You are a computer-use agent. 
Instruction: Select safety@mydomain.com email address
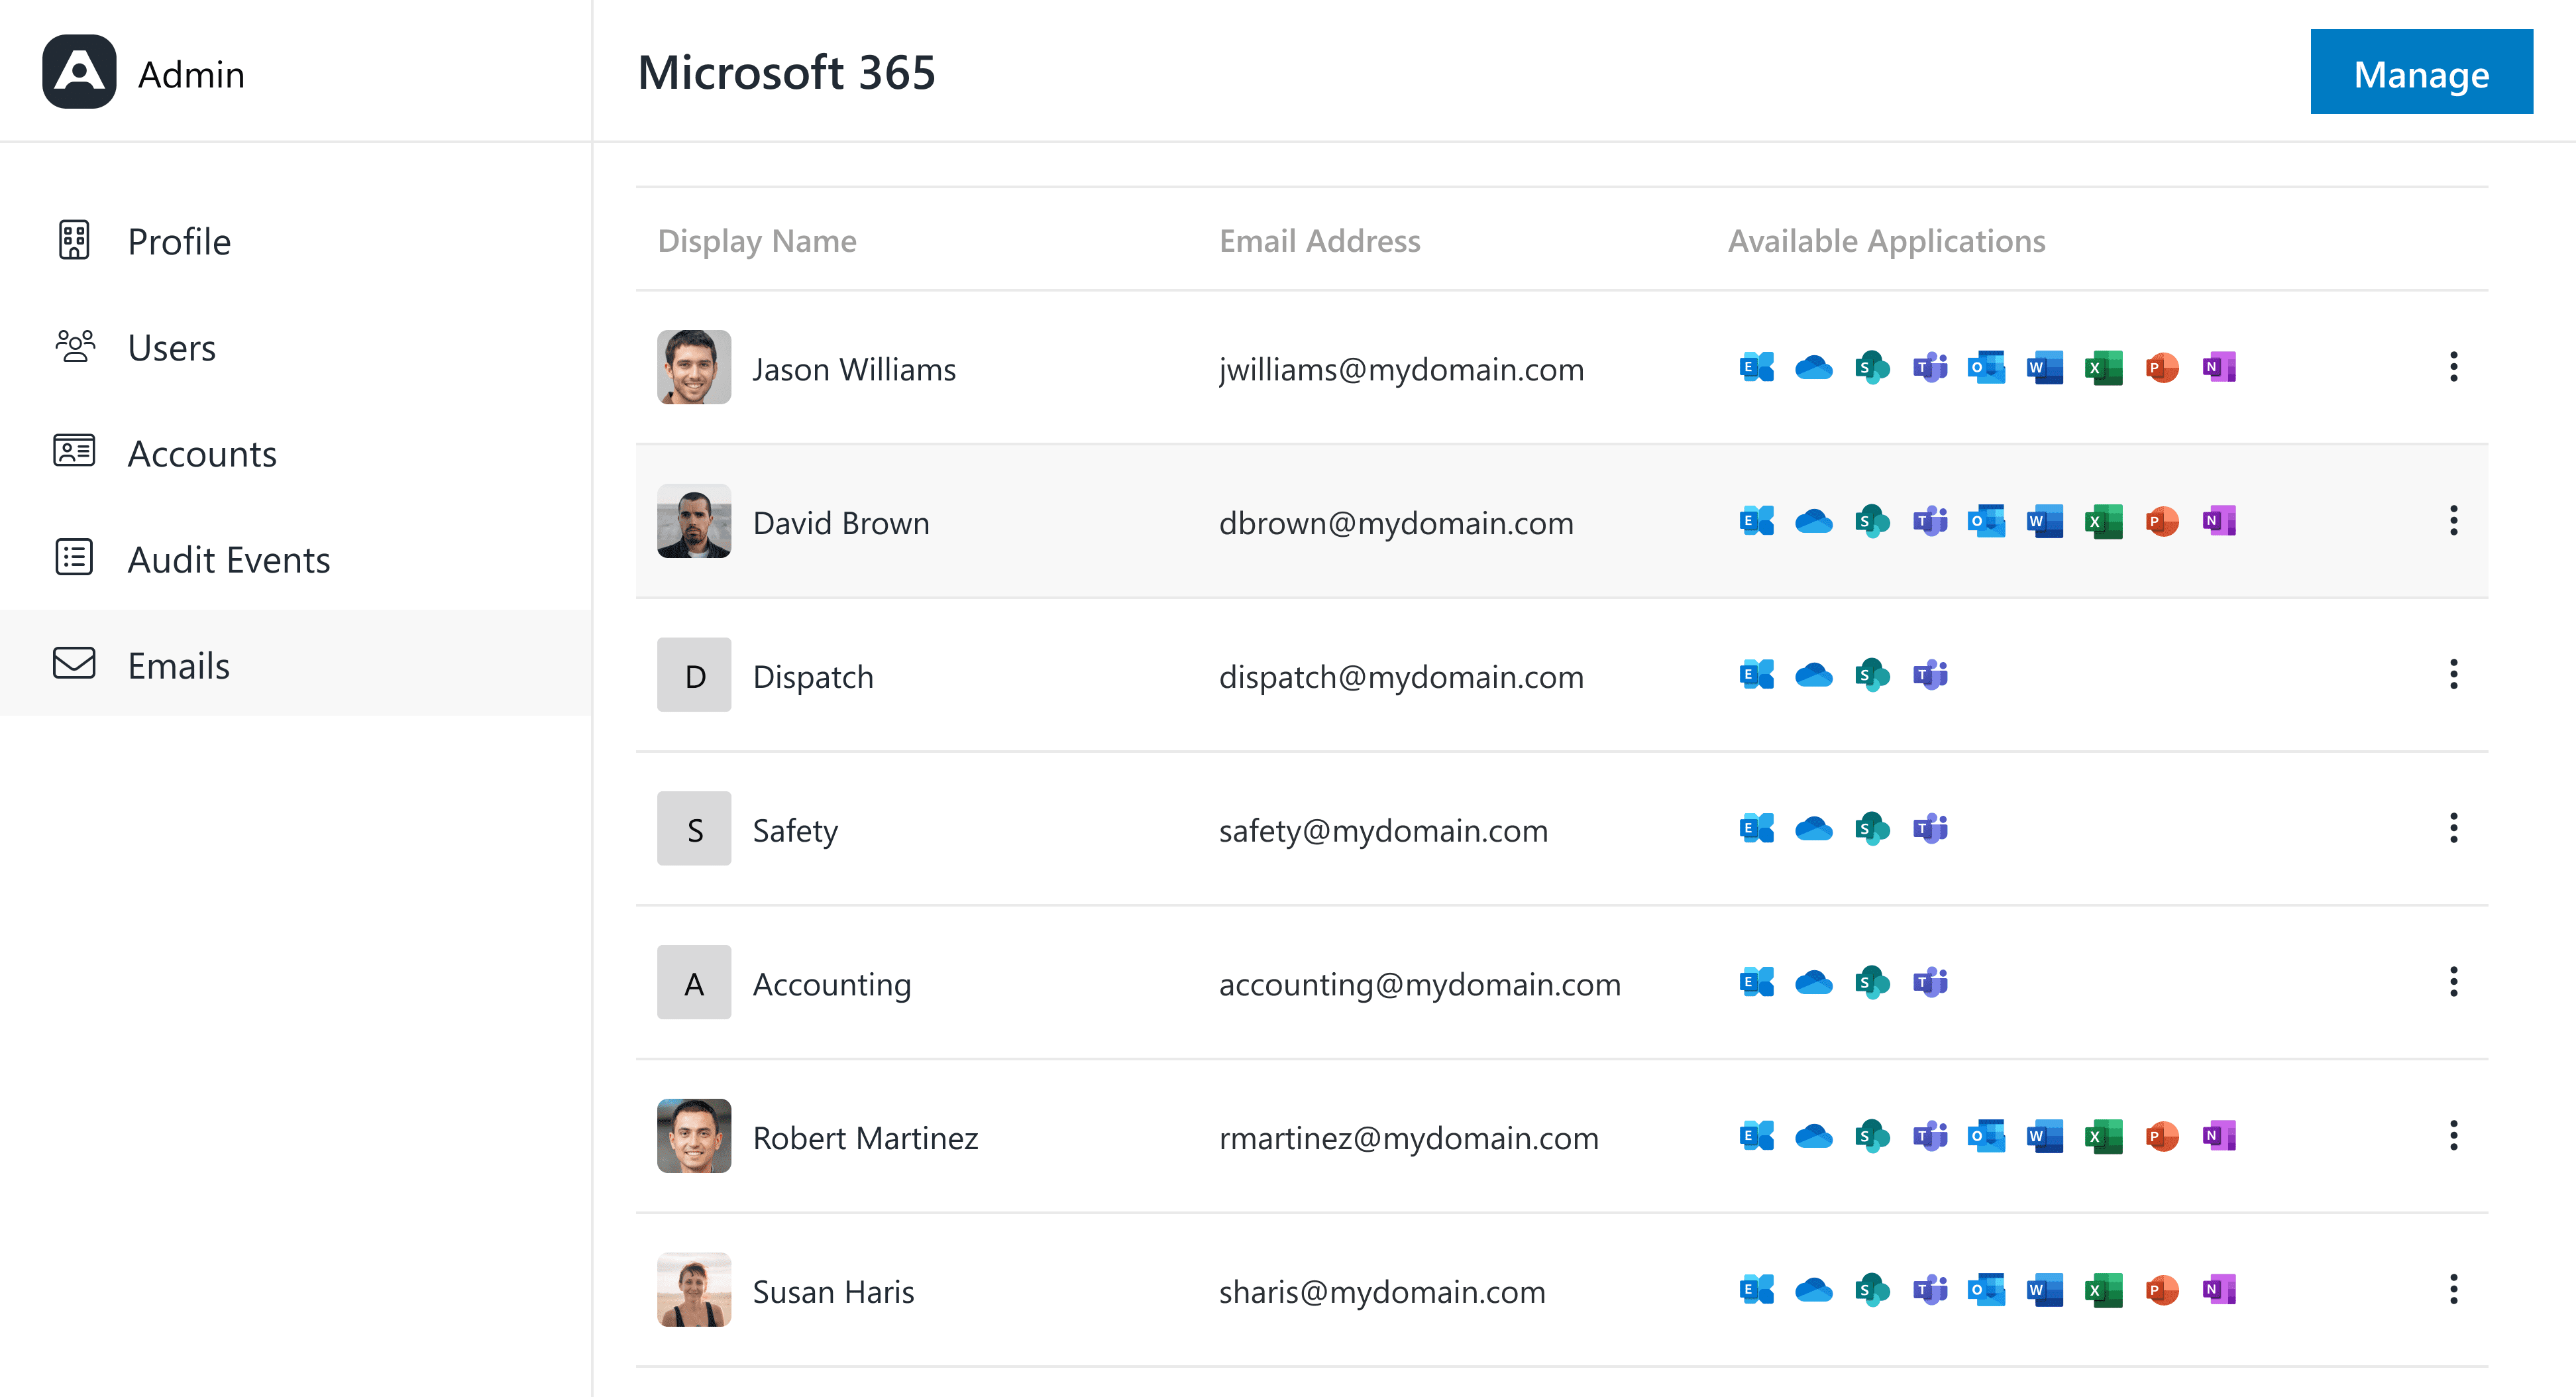(1383, 831)
